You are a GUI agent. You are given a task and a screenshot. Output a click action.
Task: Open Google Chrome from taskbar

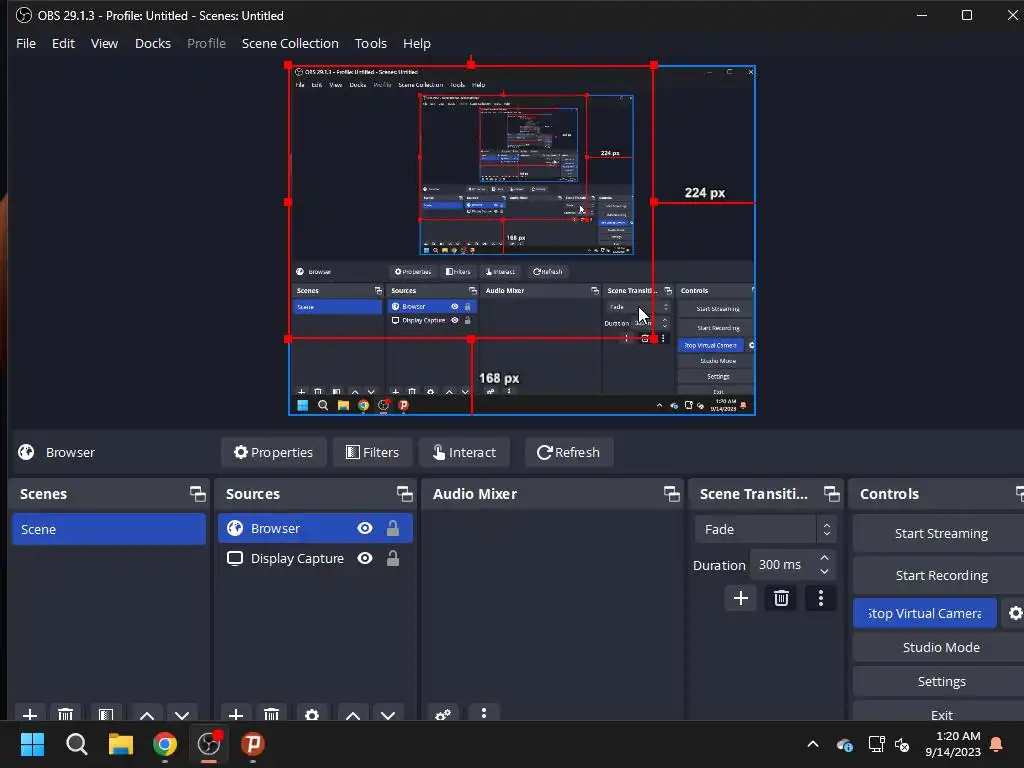point(165,744)
